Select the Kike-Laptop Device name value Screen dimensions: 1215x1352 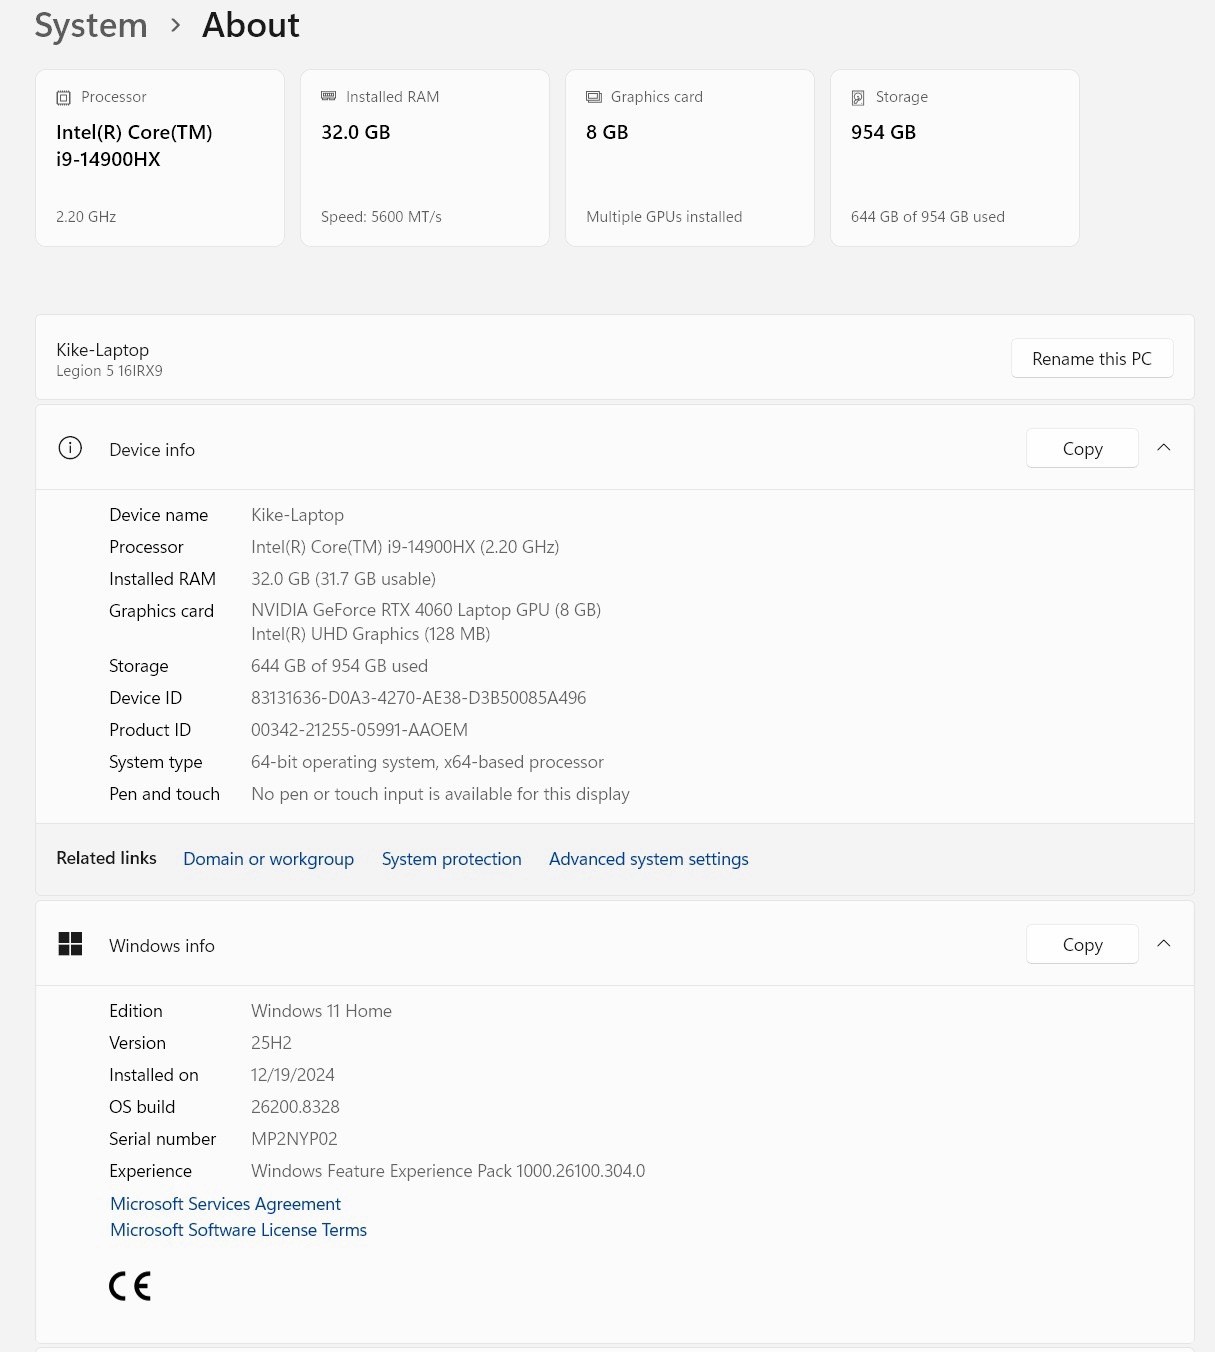[297, 515]
